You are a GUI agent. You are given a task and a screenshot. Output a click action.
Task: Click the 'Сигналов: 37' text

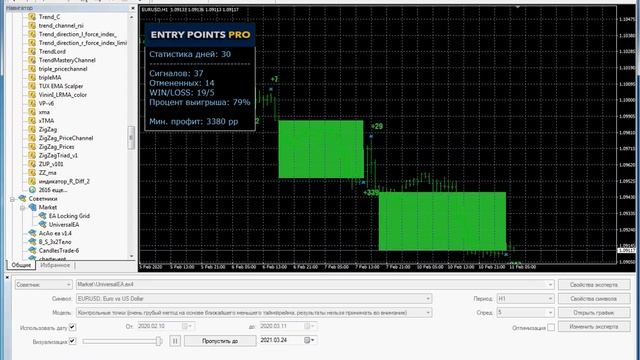click(176, 73)
